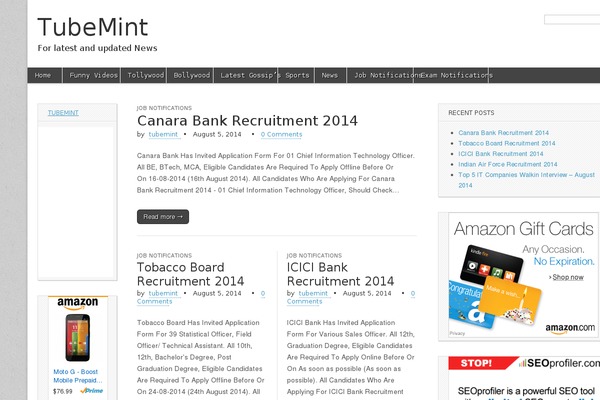Open Job Notifications menu item
Screen dimensions: 600x400
coord(380,75)
